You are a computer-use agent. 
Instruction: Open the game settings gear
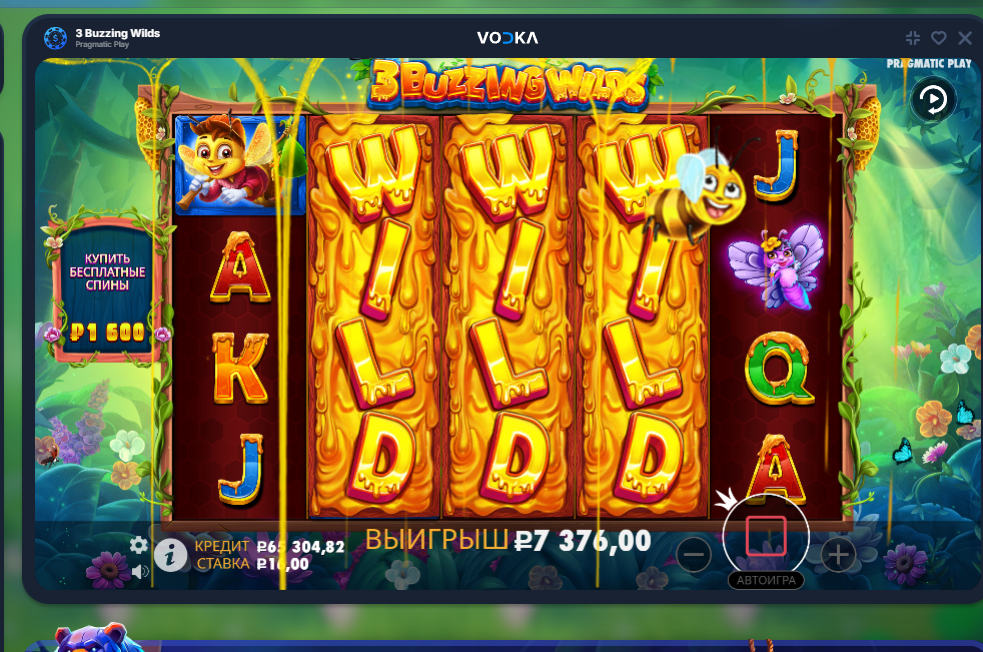[139, 545]
